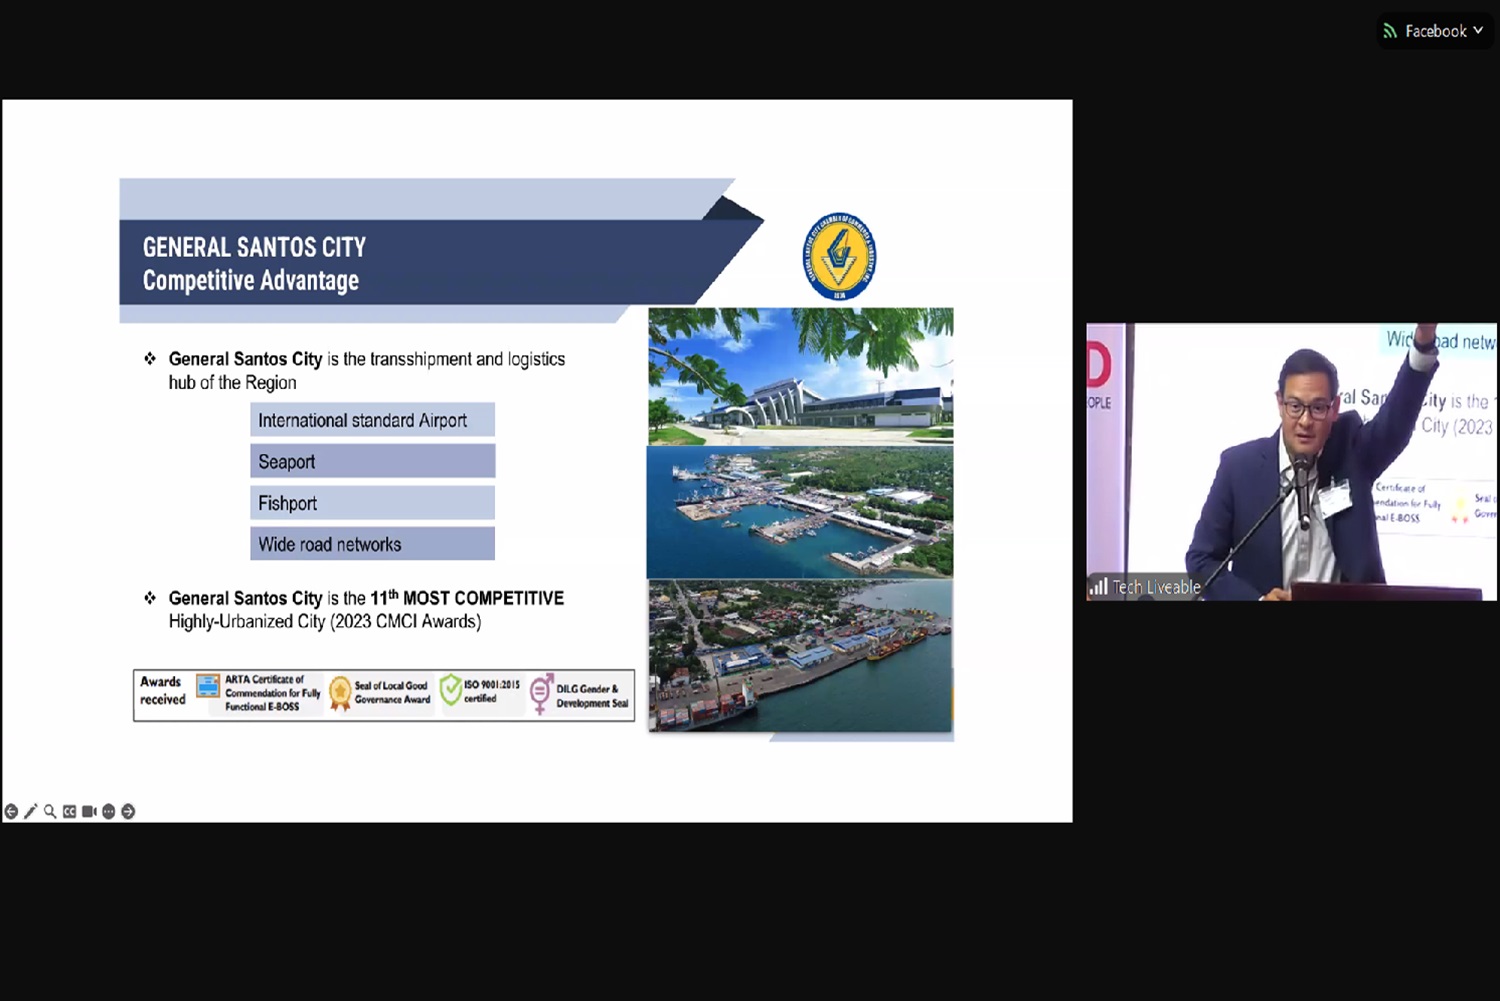Viewport: 1500px width, 1001px height.
Task: Click the ISO 9001:2015 certified checkmark icon
Action: [x=451, y=689]
